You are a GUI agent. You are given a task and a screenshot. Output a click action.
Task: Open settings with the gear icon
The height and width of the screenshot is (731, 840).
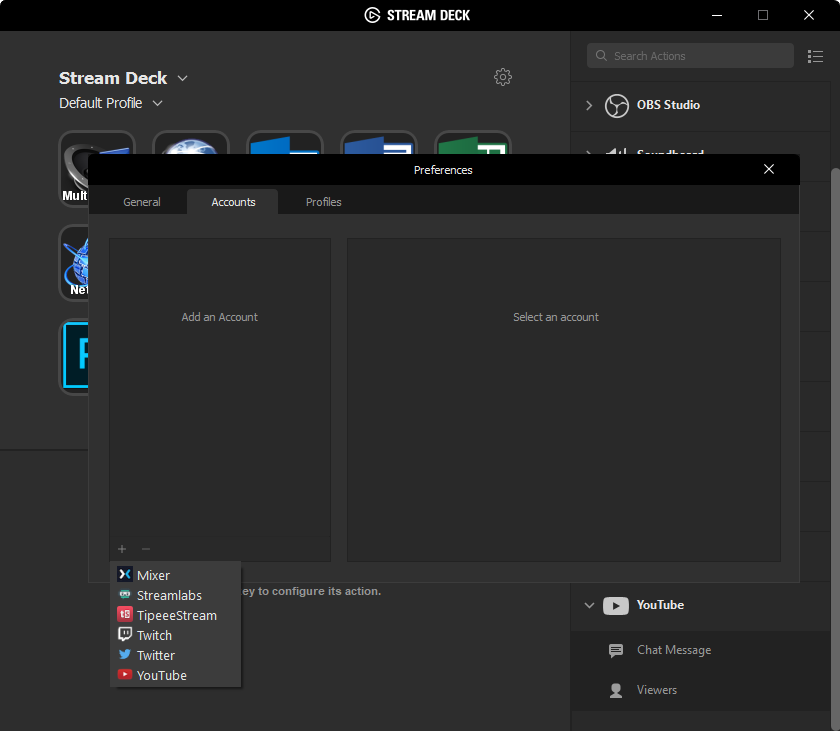(503, 77)
